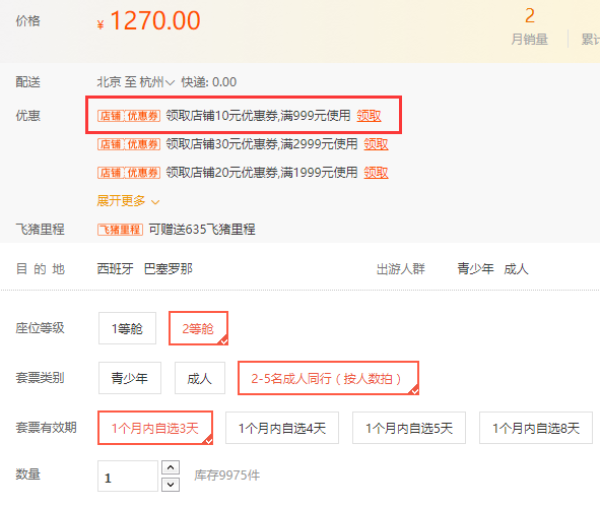Click the 青少年 label under 出游人群

(476, 269)
